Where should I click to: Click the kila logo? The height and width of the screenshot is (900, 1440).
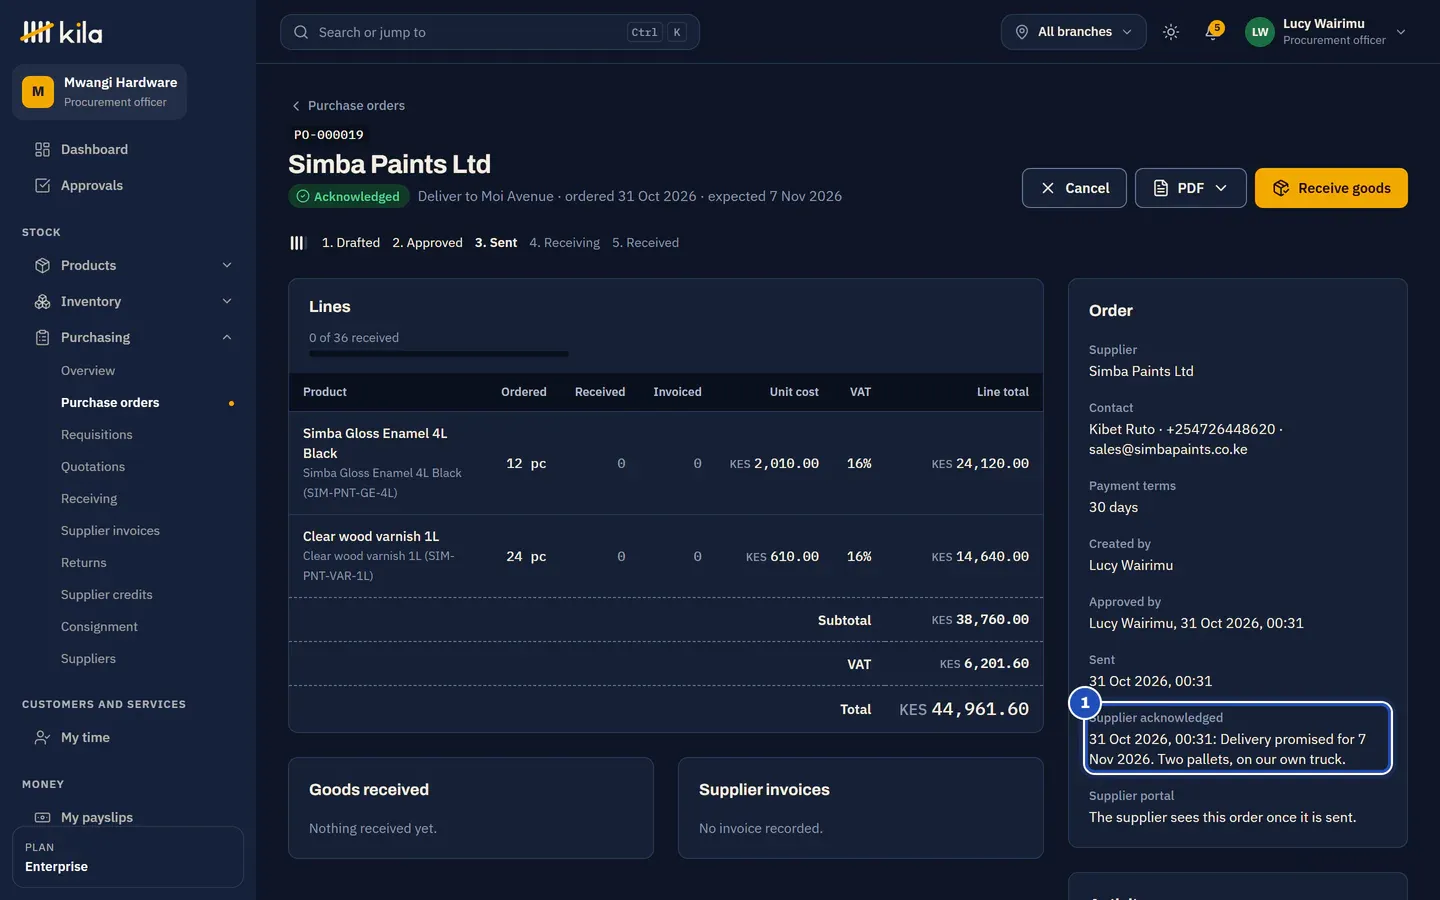point(61,32)
